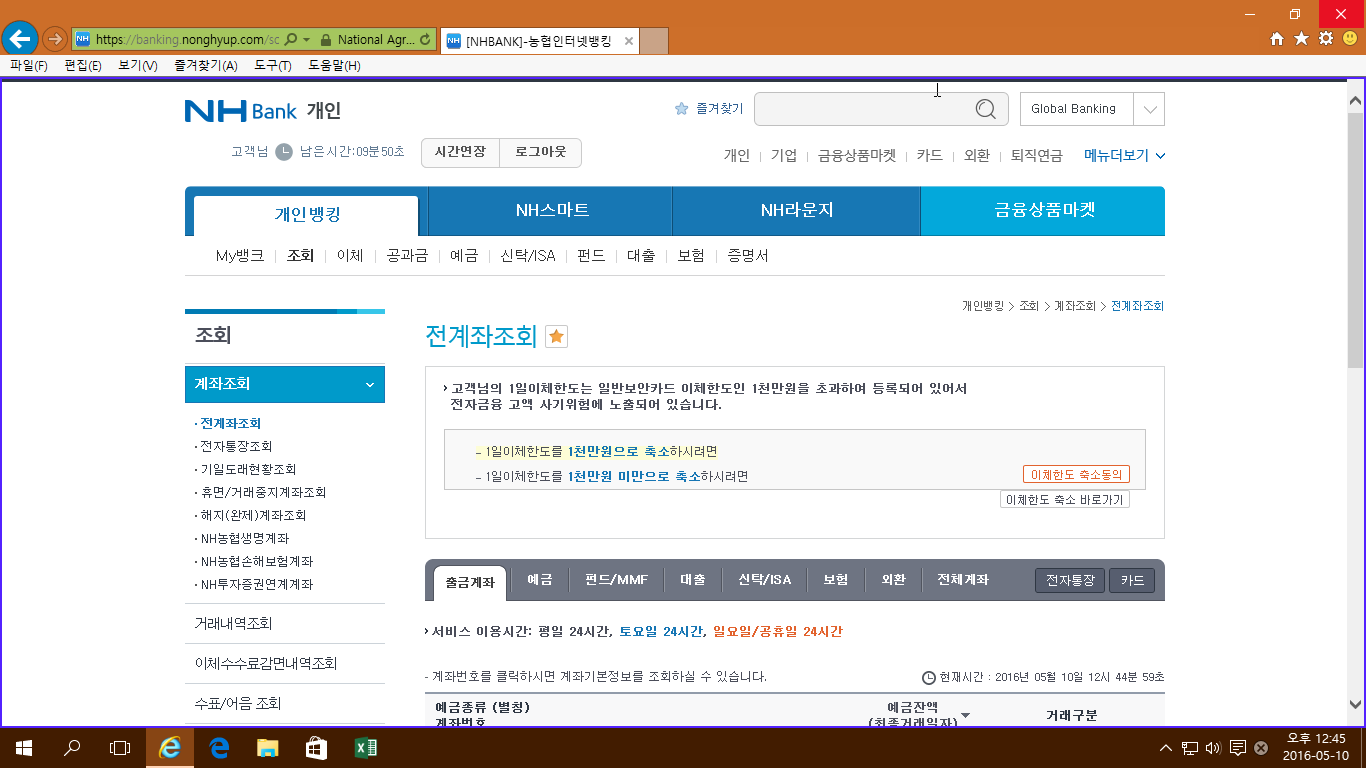The height and width of the screenshot is (768, 1366).
Task: Open Internet Explorer from the taskbar
Action: [x=170, y=747]
